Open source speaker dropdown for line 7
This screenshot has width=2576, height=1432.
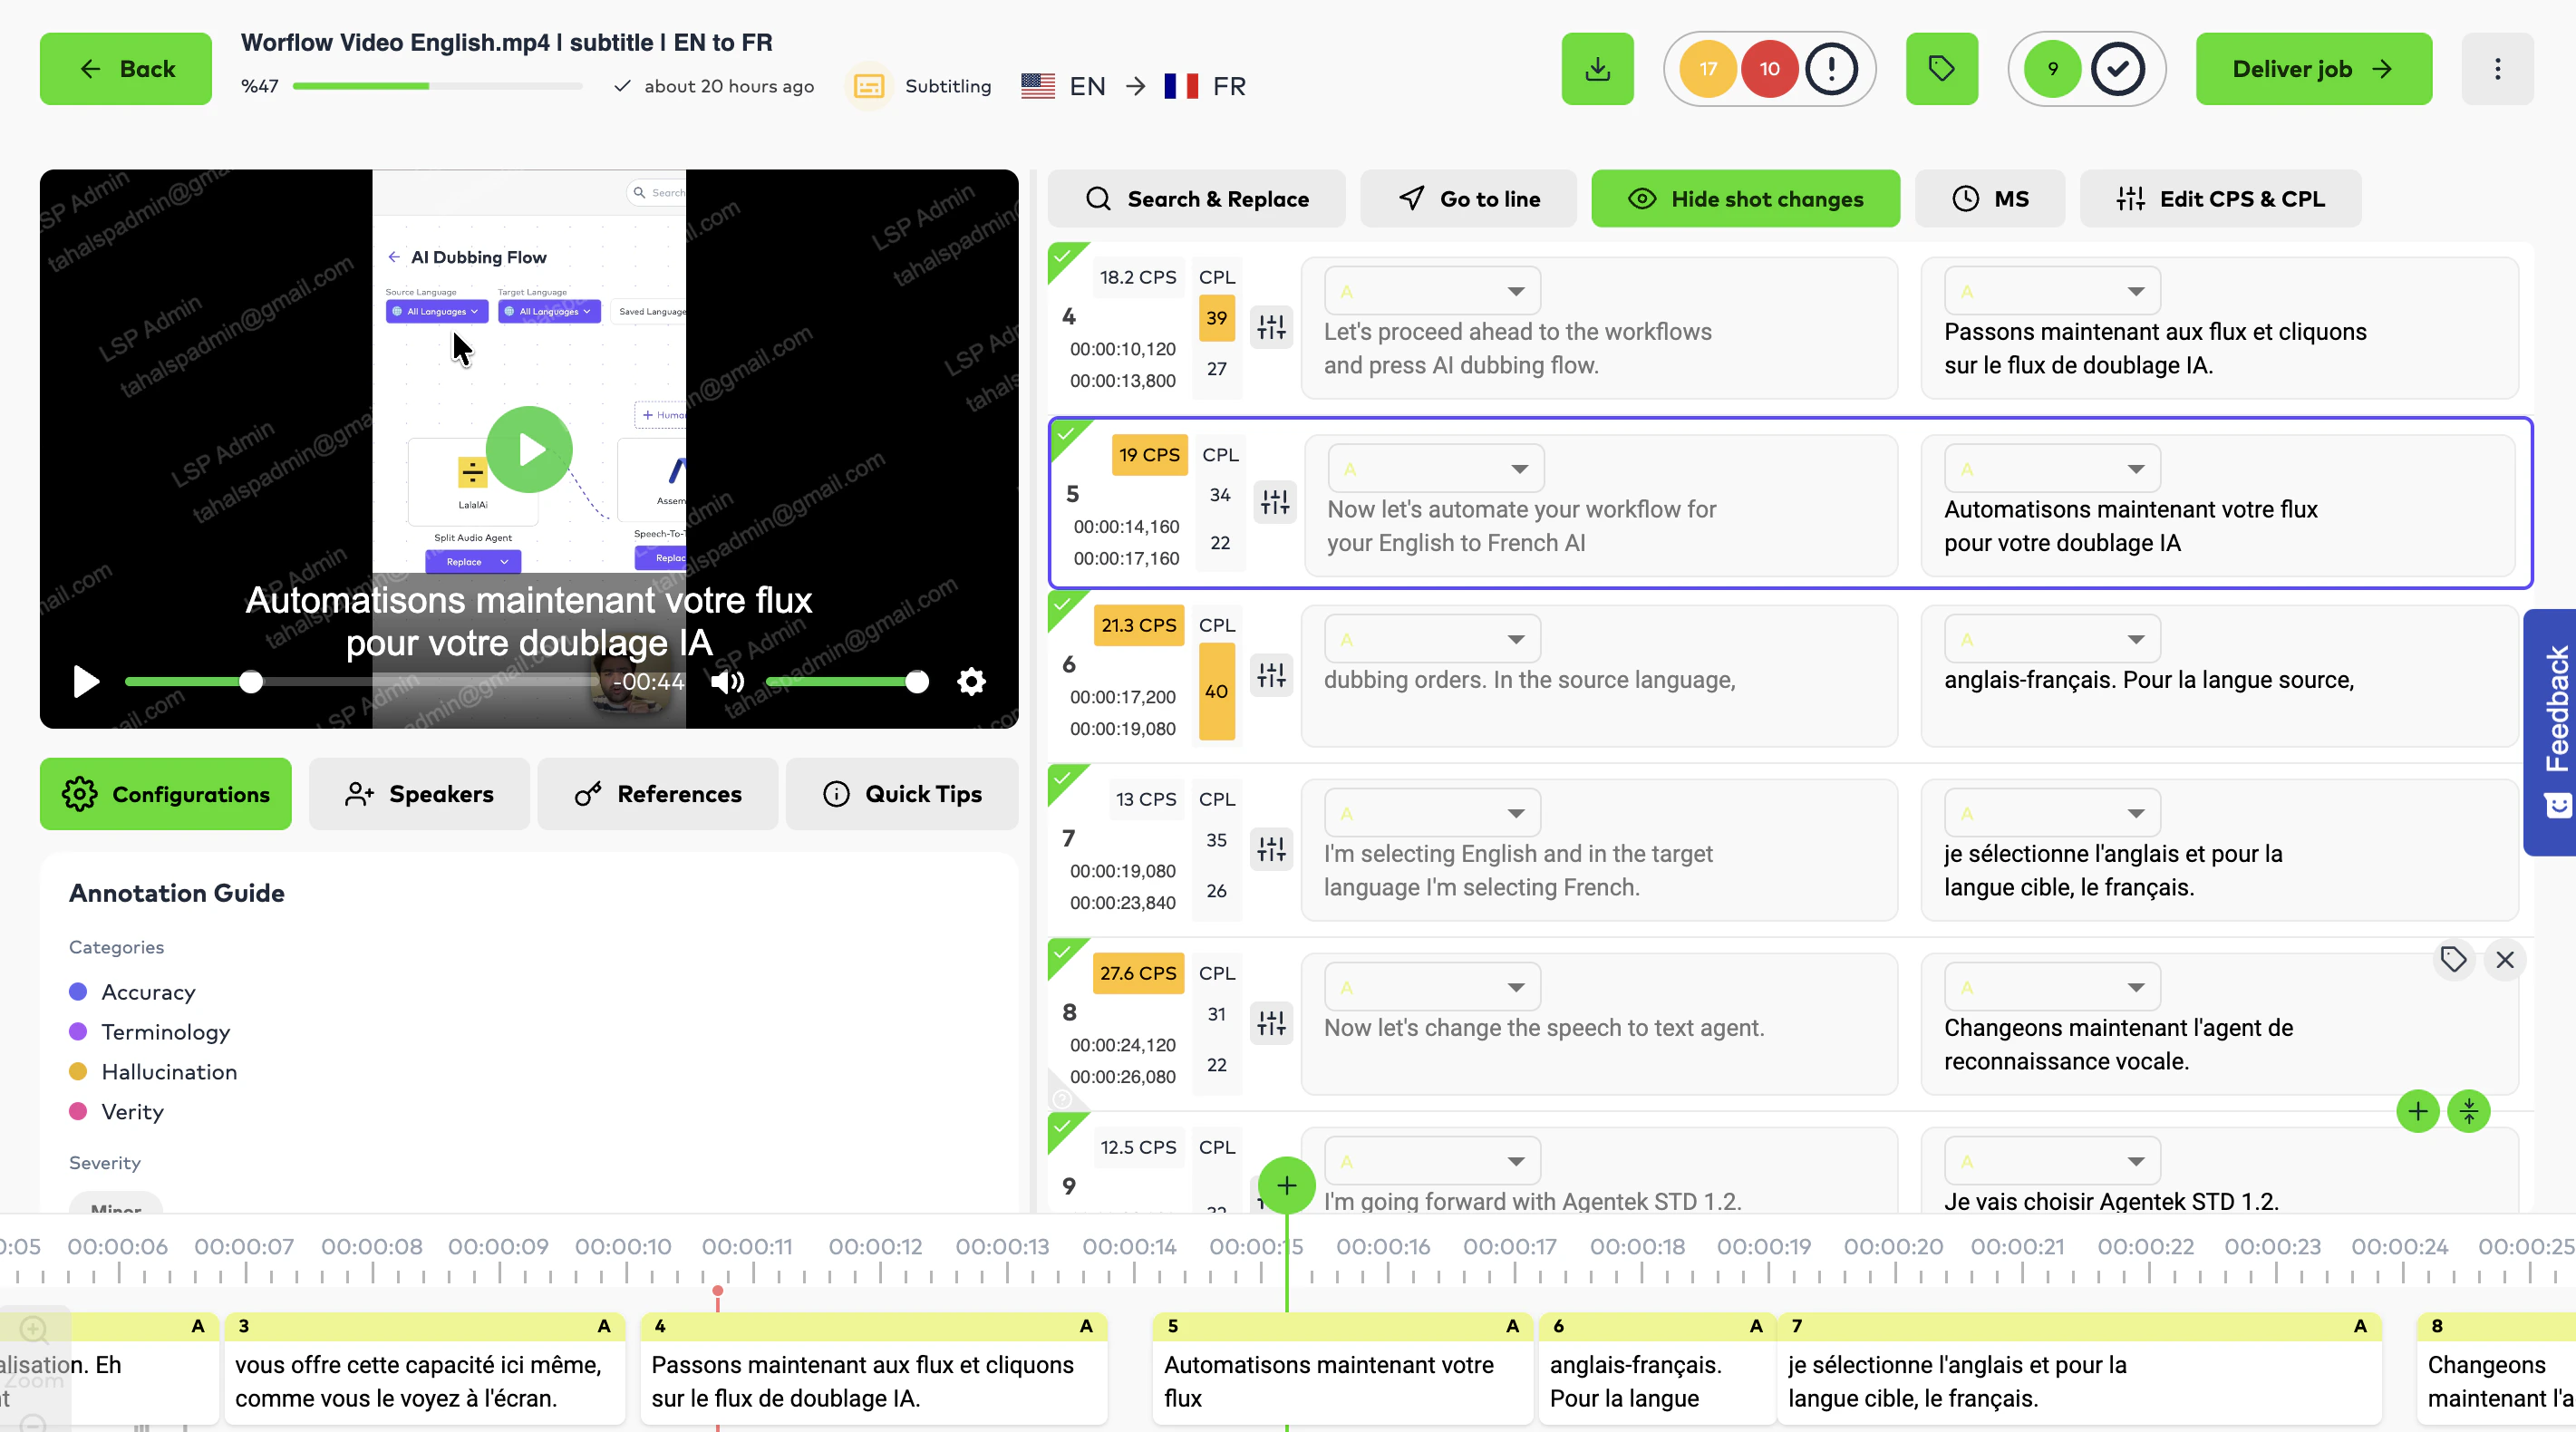pyautogui.click(x=1432, y=813)
